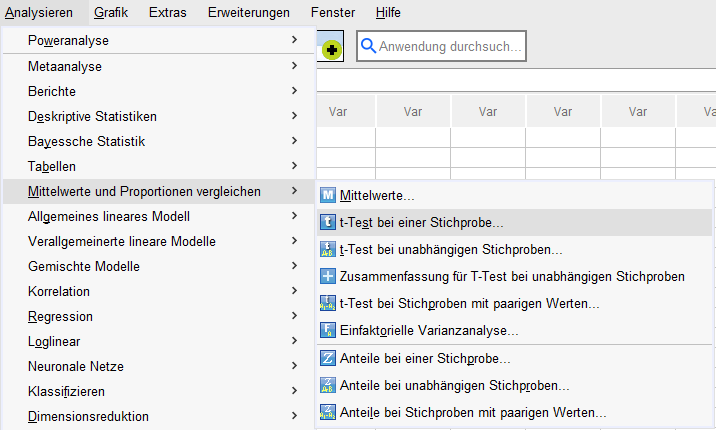This screenshot has width=716, height=430.
Task: Open the Tabellen menu entry
Action: [x=158, y=166]
